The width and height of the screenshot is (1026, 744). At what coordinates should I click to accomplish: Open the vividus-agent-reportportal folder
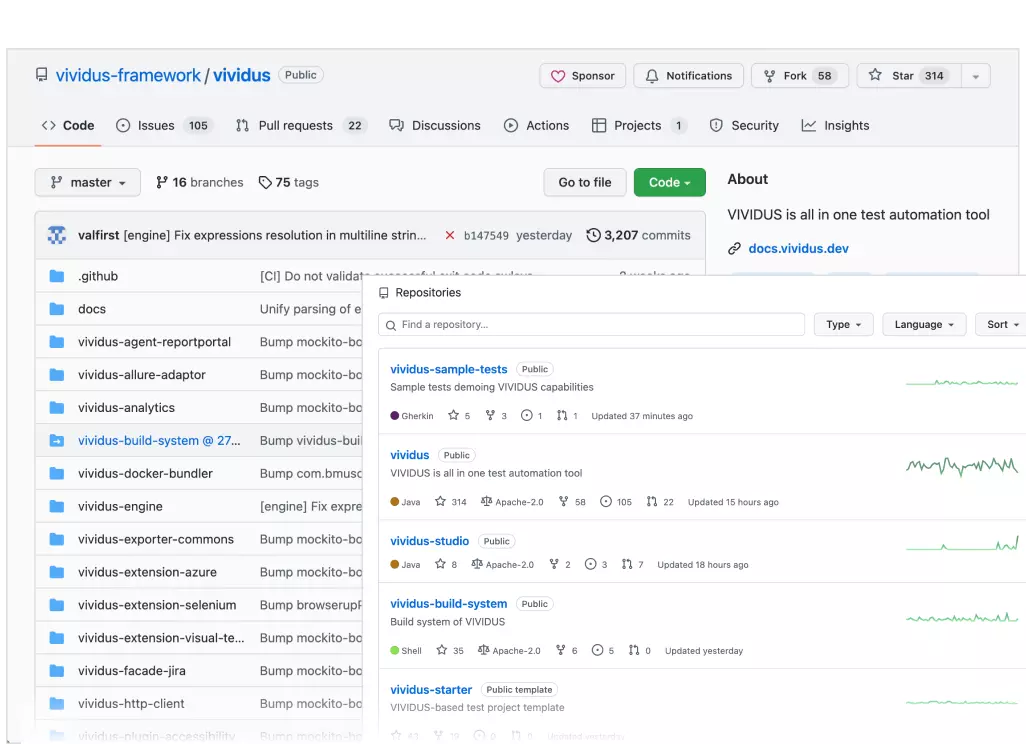click(x=154, y=342)
